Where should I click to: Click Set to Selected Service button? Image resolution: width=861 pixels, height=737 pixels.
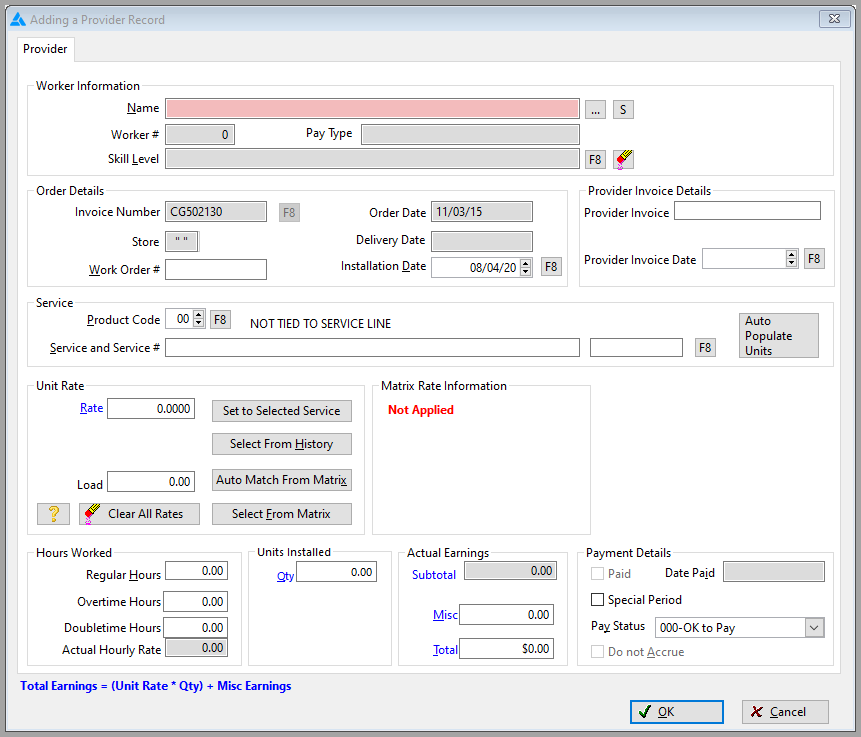coord(282,411)
